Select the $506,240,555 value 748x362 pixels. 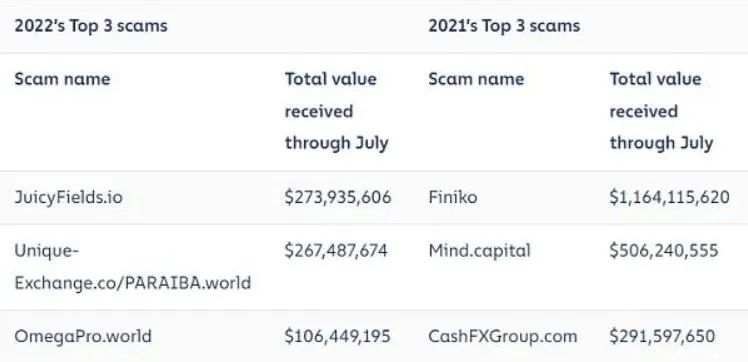pyautogui.click(x=664, y=250)
